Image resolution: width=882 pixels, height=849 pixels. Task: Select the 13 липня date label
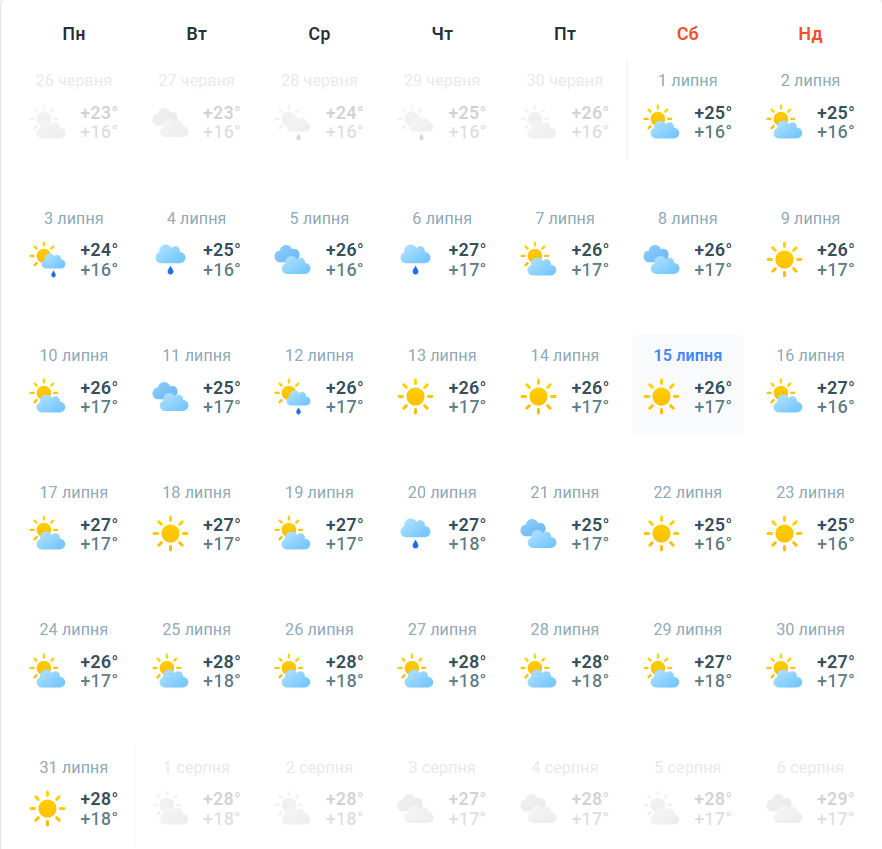coord(442,356)
